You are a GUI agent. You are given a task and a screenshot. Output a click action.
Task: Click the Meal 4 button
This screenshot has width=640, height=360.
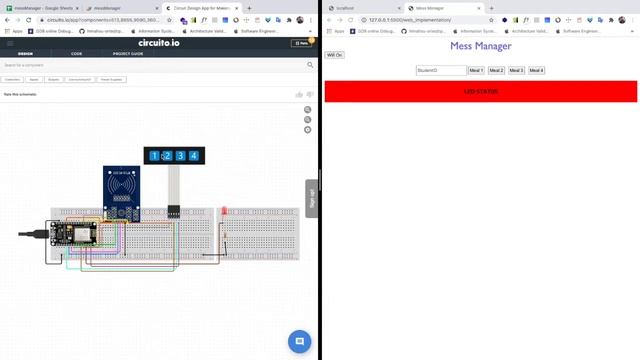(x=536, y=70)
